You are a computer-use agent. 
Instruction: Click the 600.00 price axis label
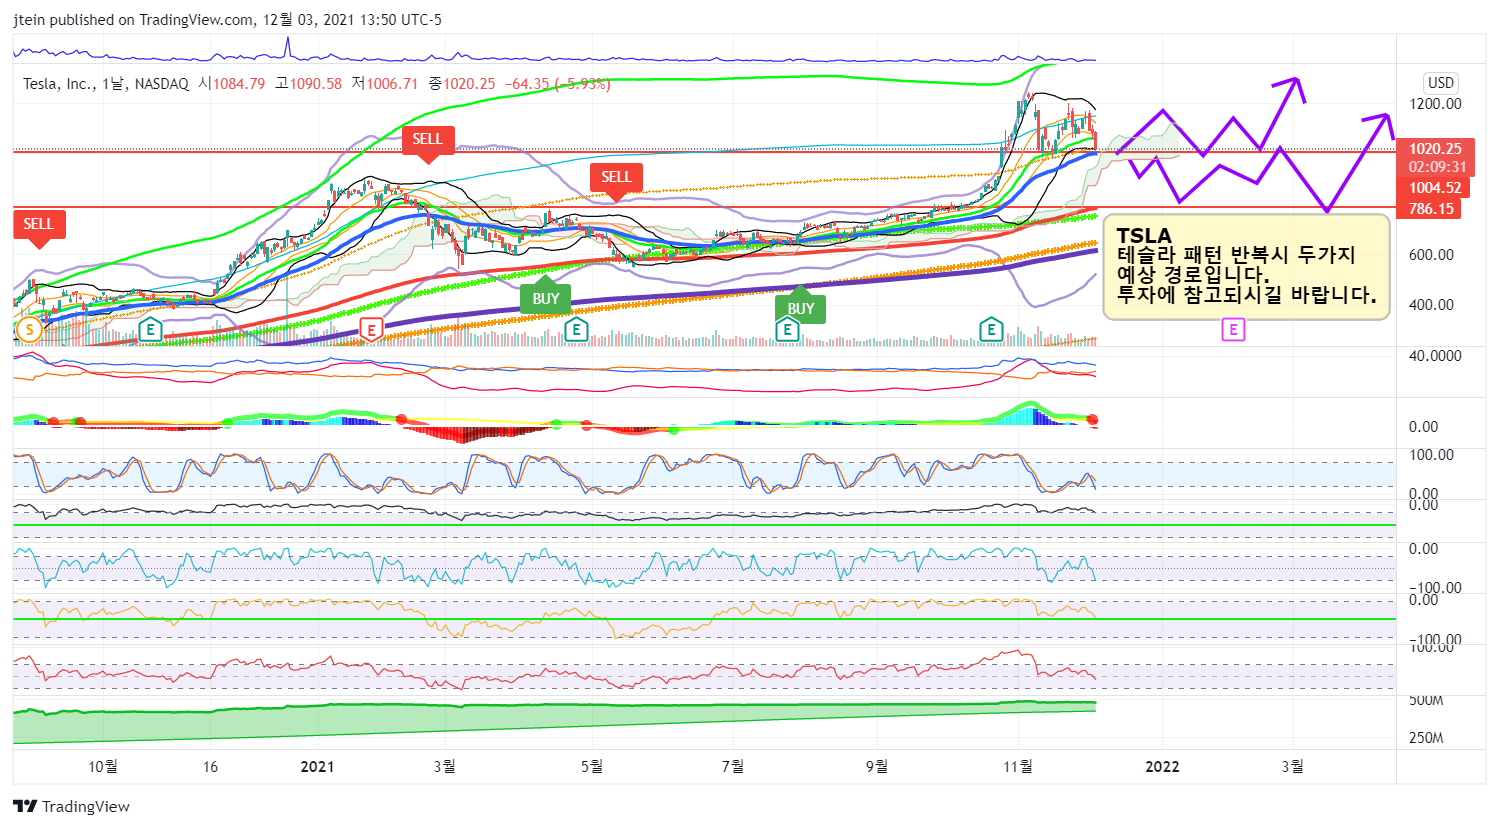pos(1431,255)
